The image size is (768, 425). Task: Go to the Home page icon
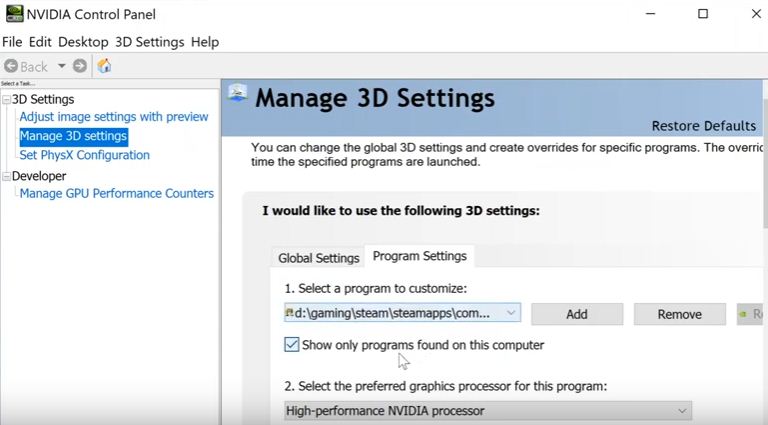click(104, 66)
